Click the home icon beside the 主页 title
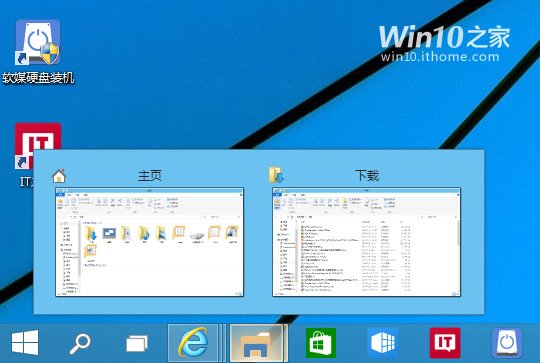Image resolution: width=540 pixels, height=363 pixels. coord(59,176)
